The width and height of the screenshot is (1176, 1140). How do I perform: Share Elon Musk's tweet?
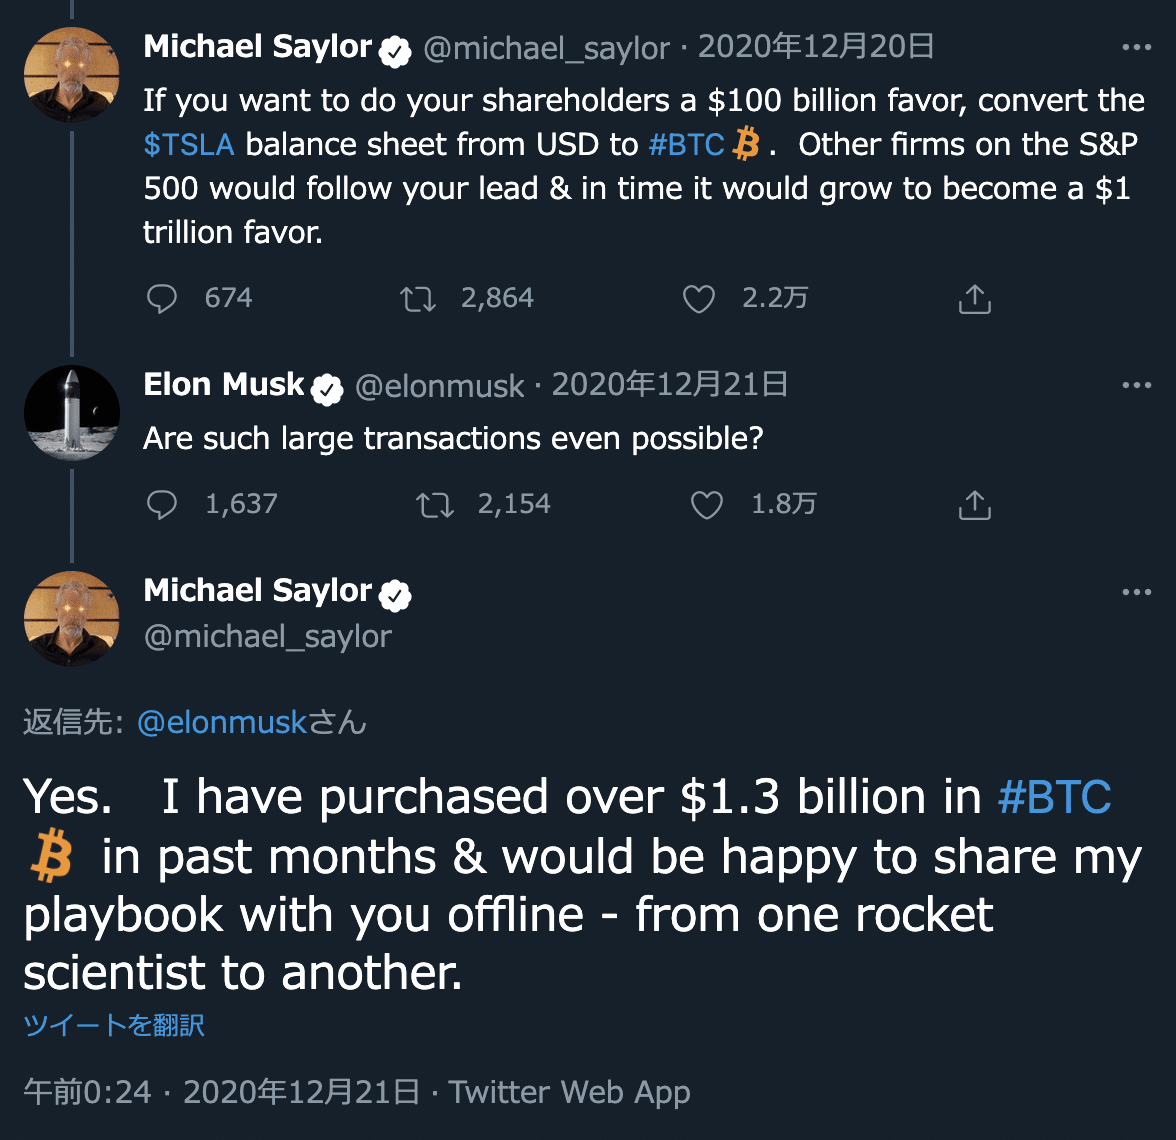tap(974, 505)
